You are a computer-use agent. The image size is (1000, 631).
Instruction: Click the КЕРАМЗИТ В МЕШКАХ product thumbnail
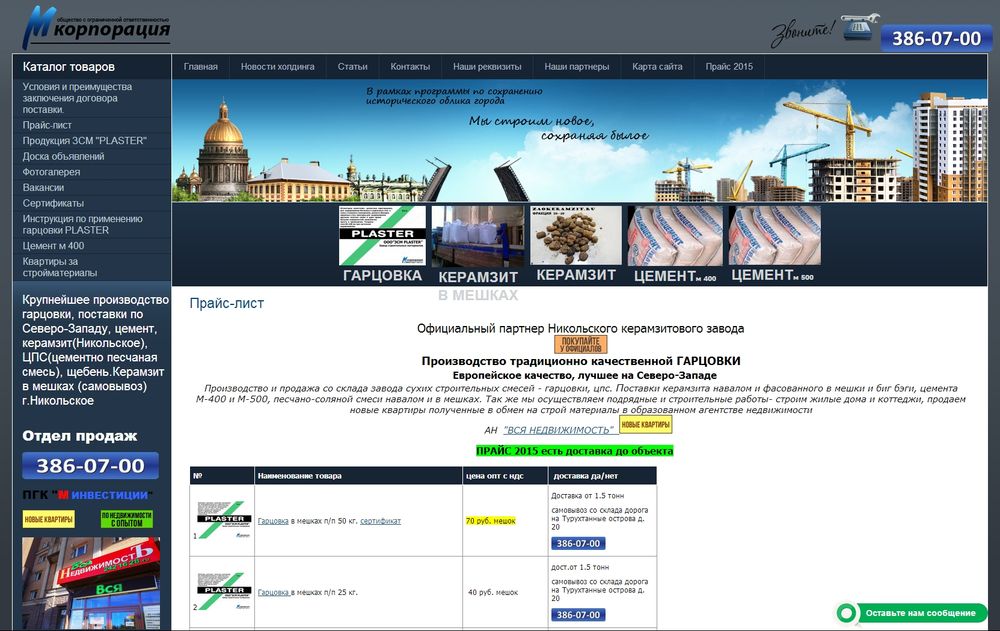[478, 235]
